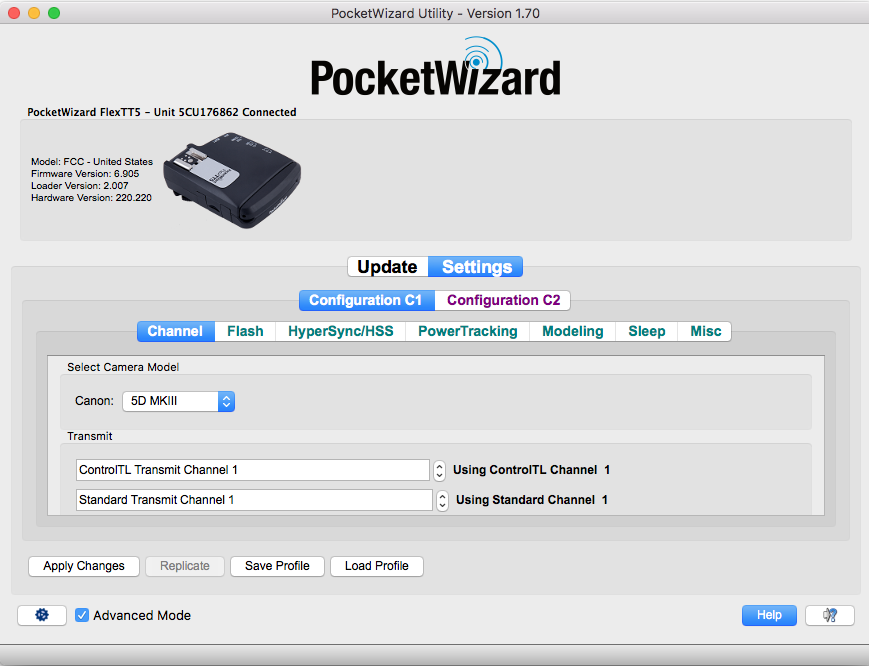Open the Flash tab
Image resolution: width=869 pixels, height=666 pixels.
coord(245,331)
